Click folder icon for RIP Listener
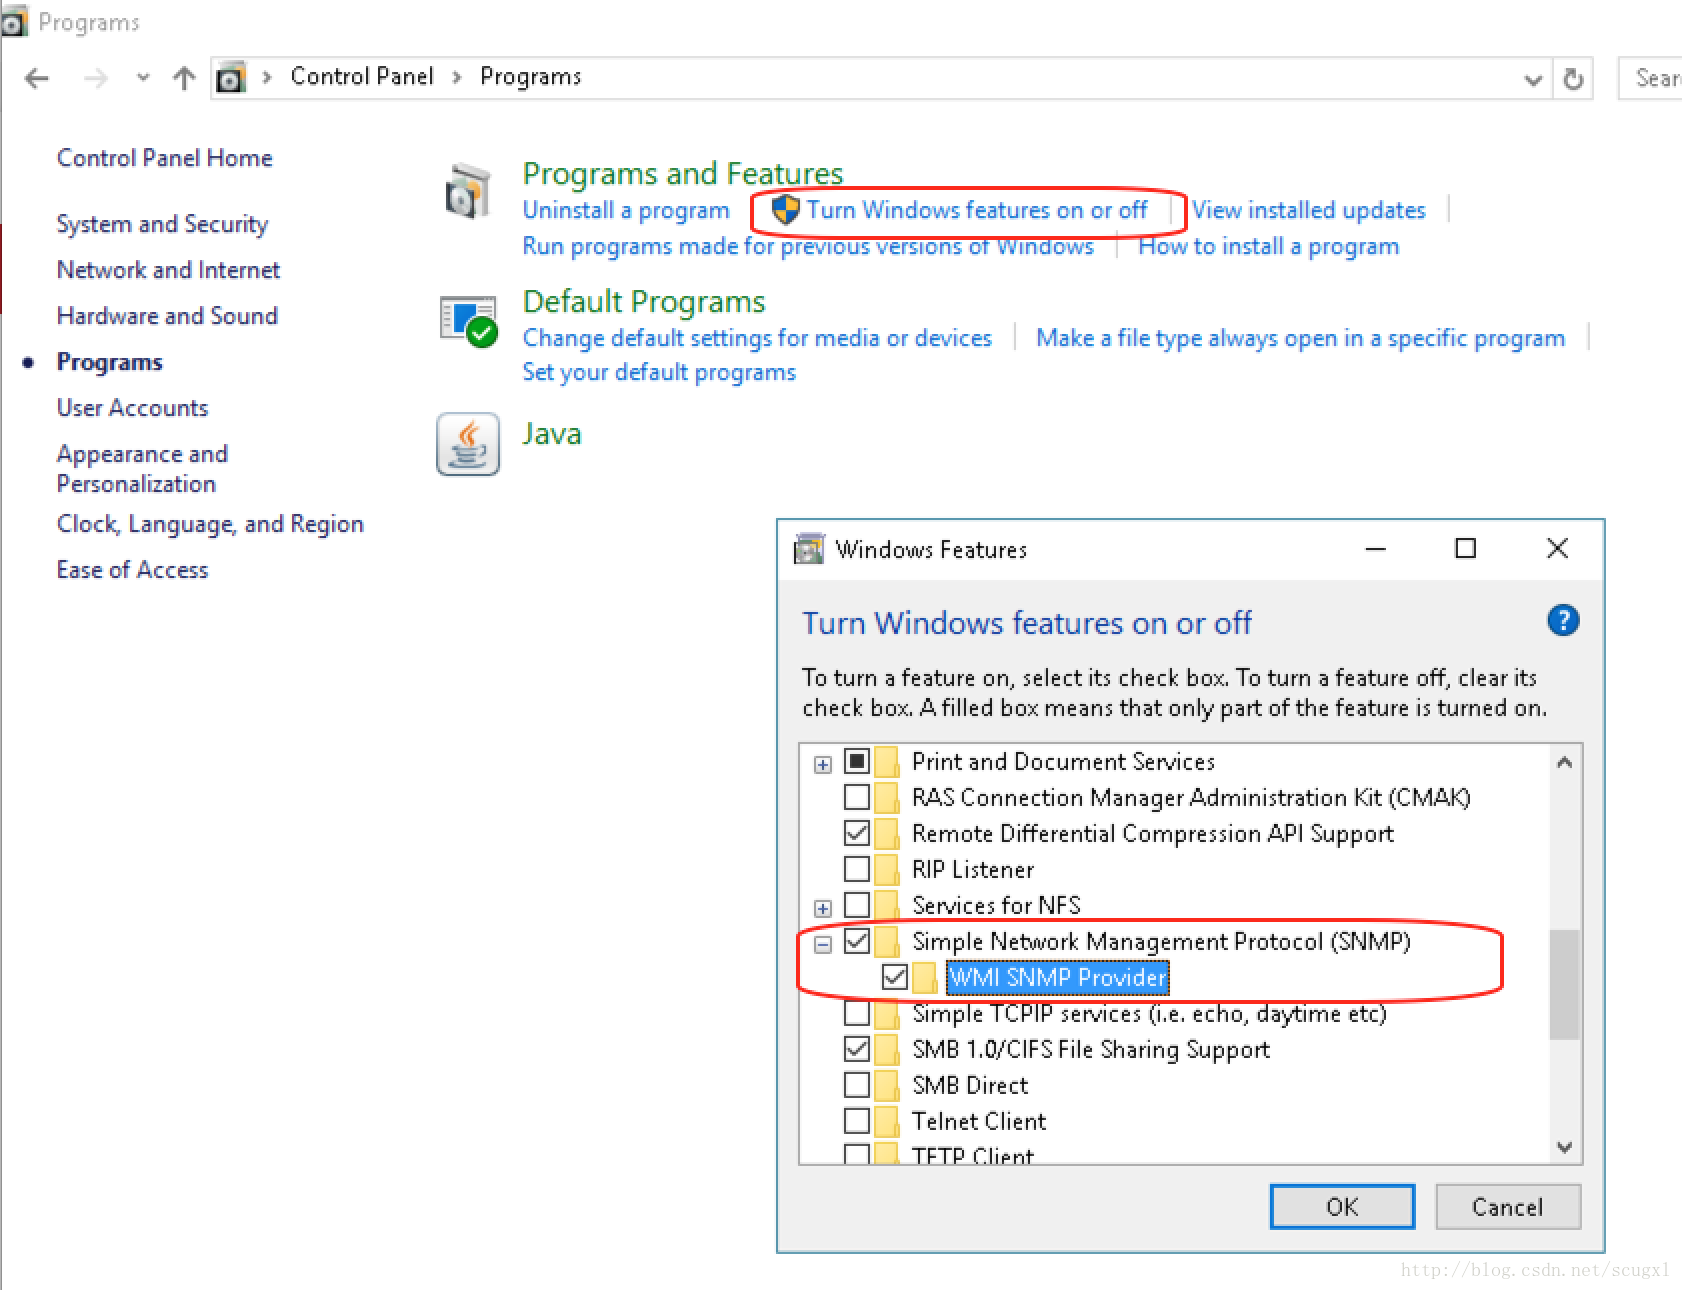 point(887,869)
